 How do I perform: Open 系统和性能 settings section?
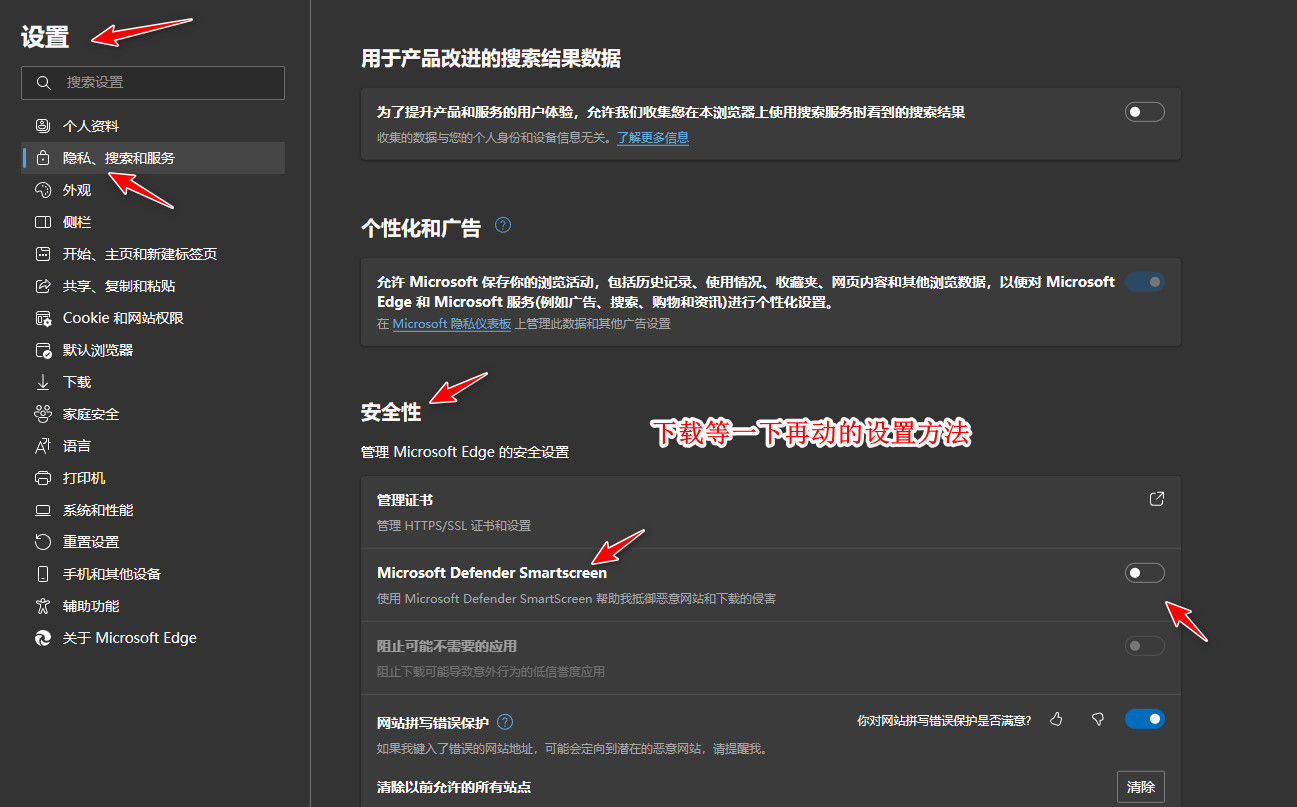(153, 510)
